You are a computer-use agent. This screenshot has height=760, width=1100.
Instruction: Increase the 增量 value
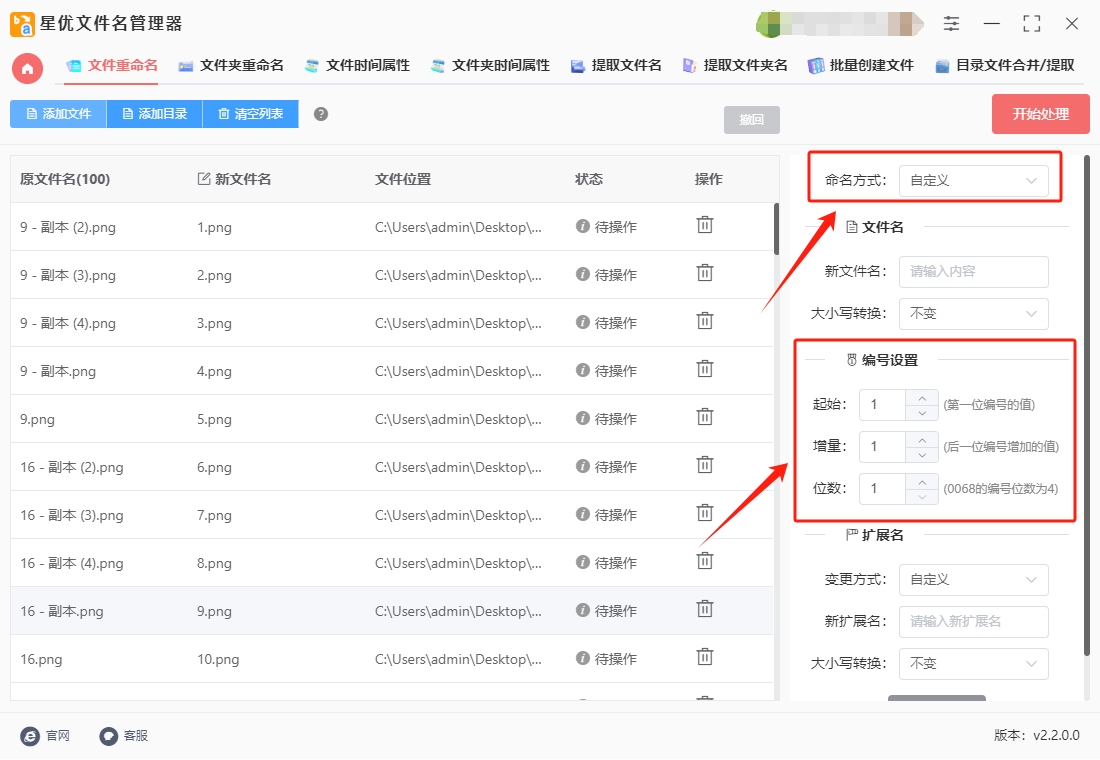922,440
